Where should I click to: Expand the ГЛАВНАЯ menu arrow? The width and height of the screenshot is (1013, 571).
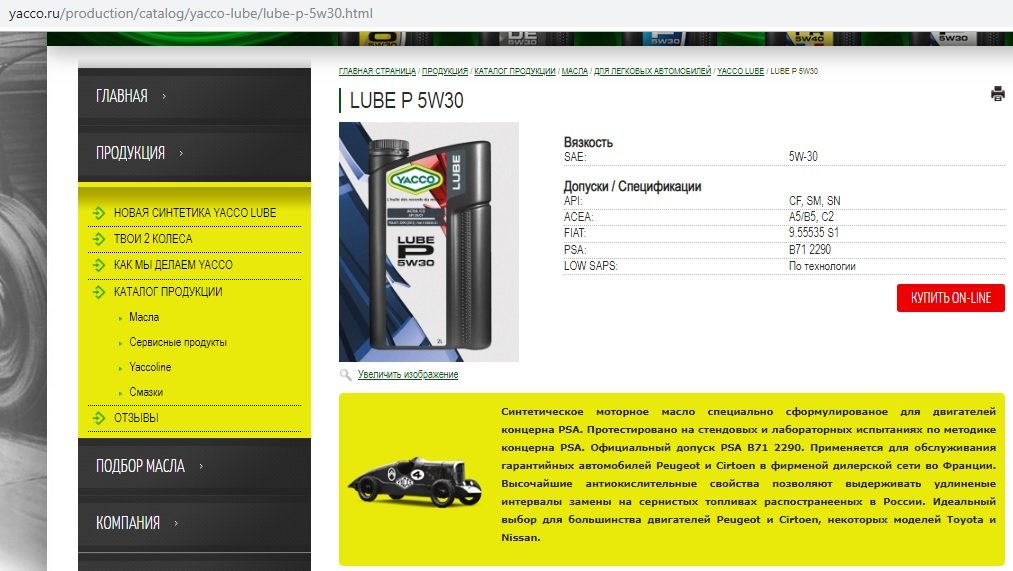[164, 96]
